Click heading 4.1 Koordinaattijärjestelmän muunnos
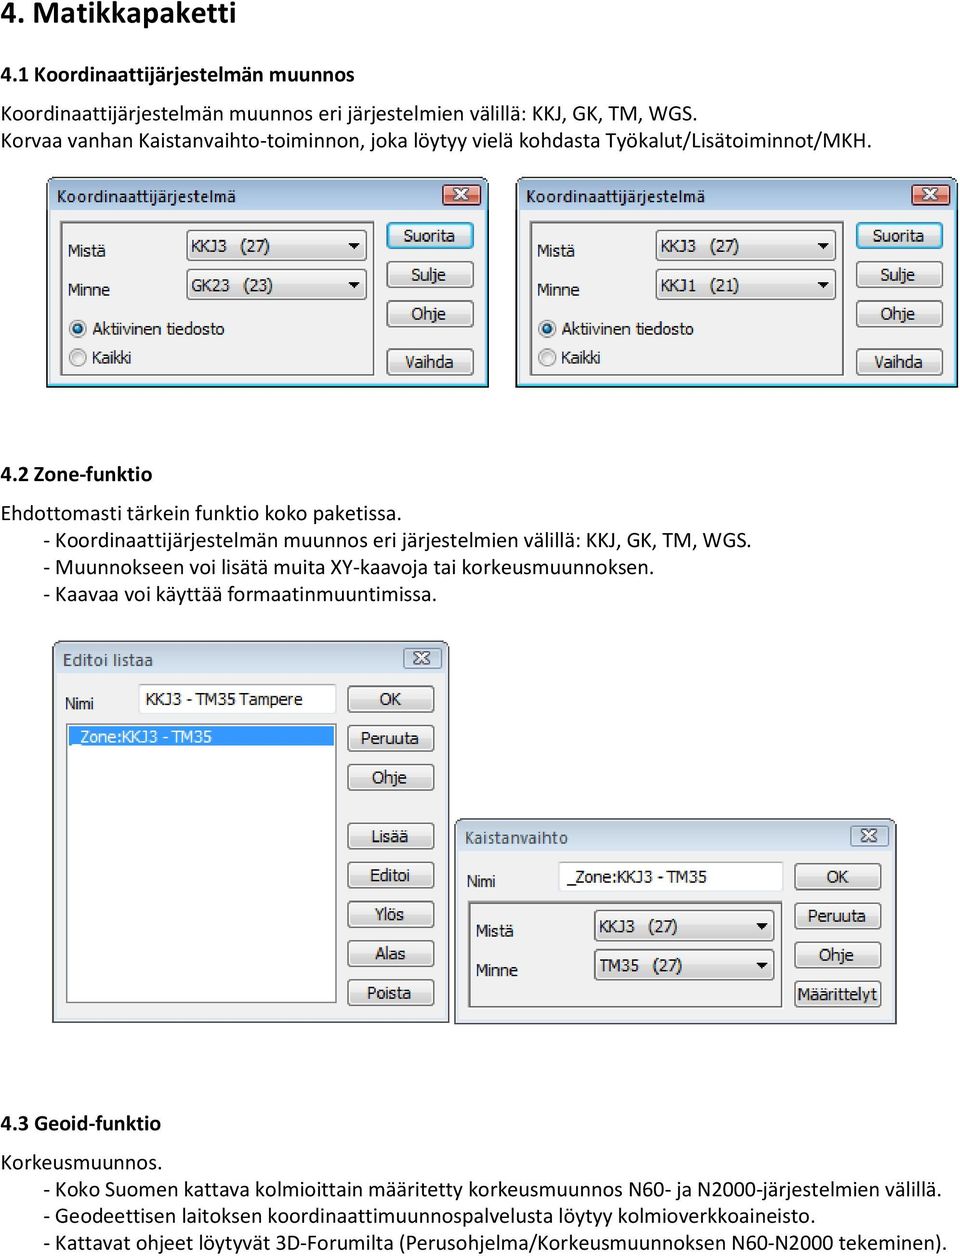 pos(178,74)
